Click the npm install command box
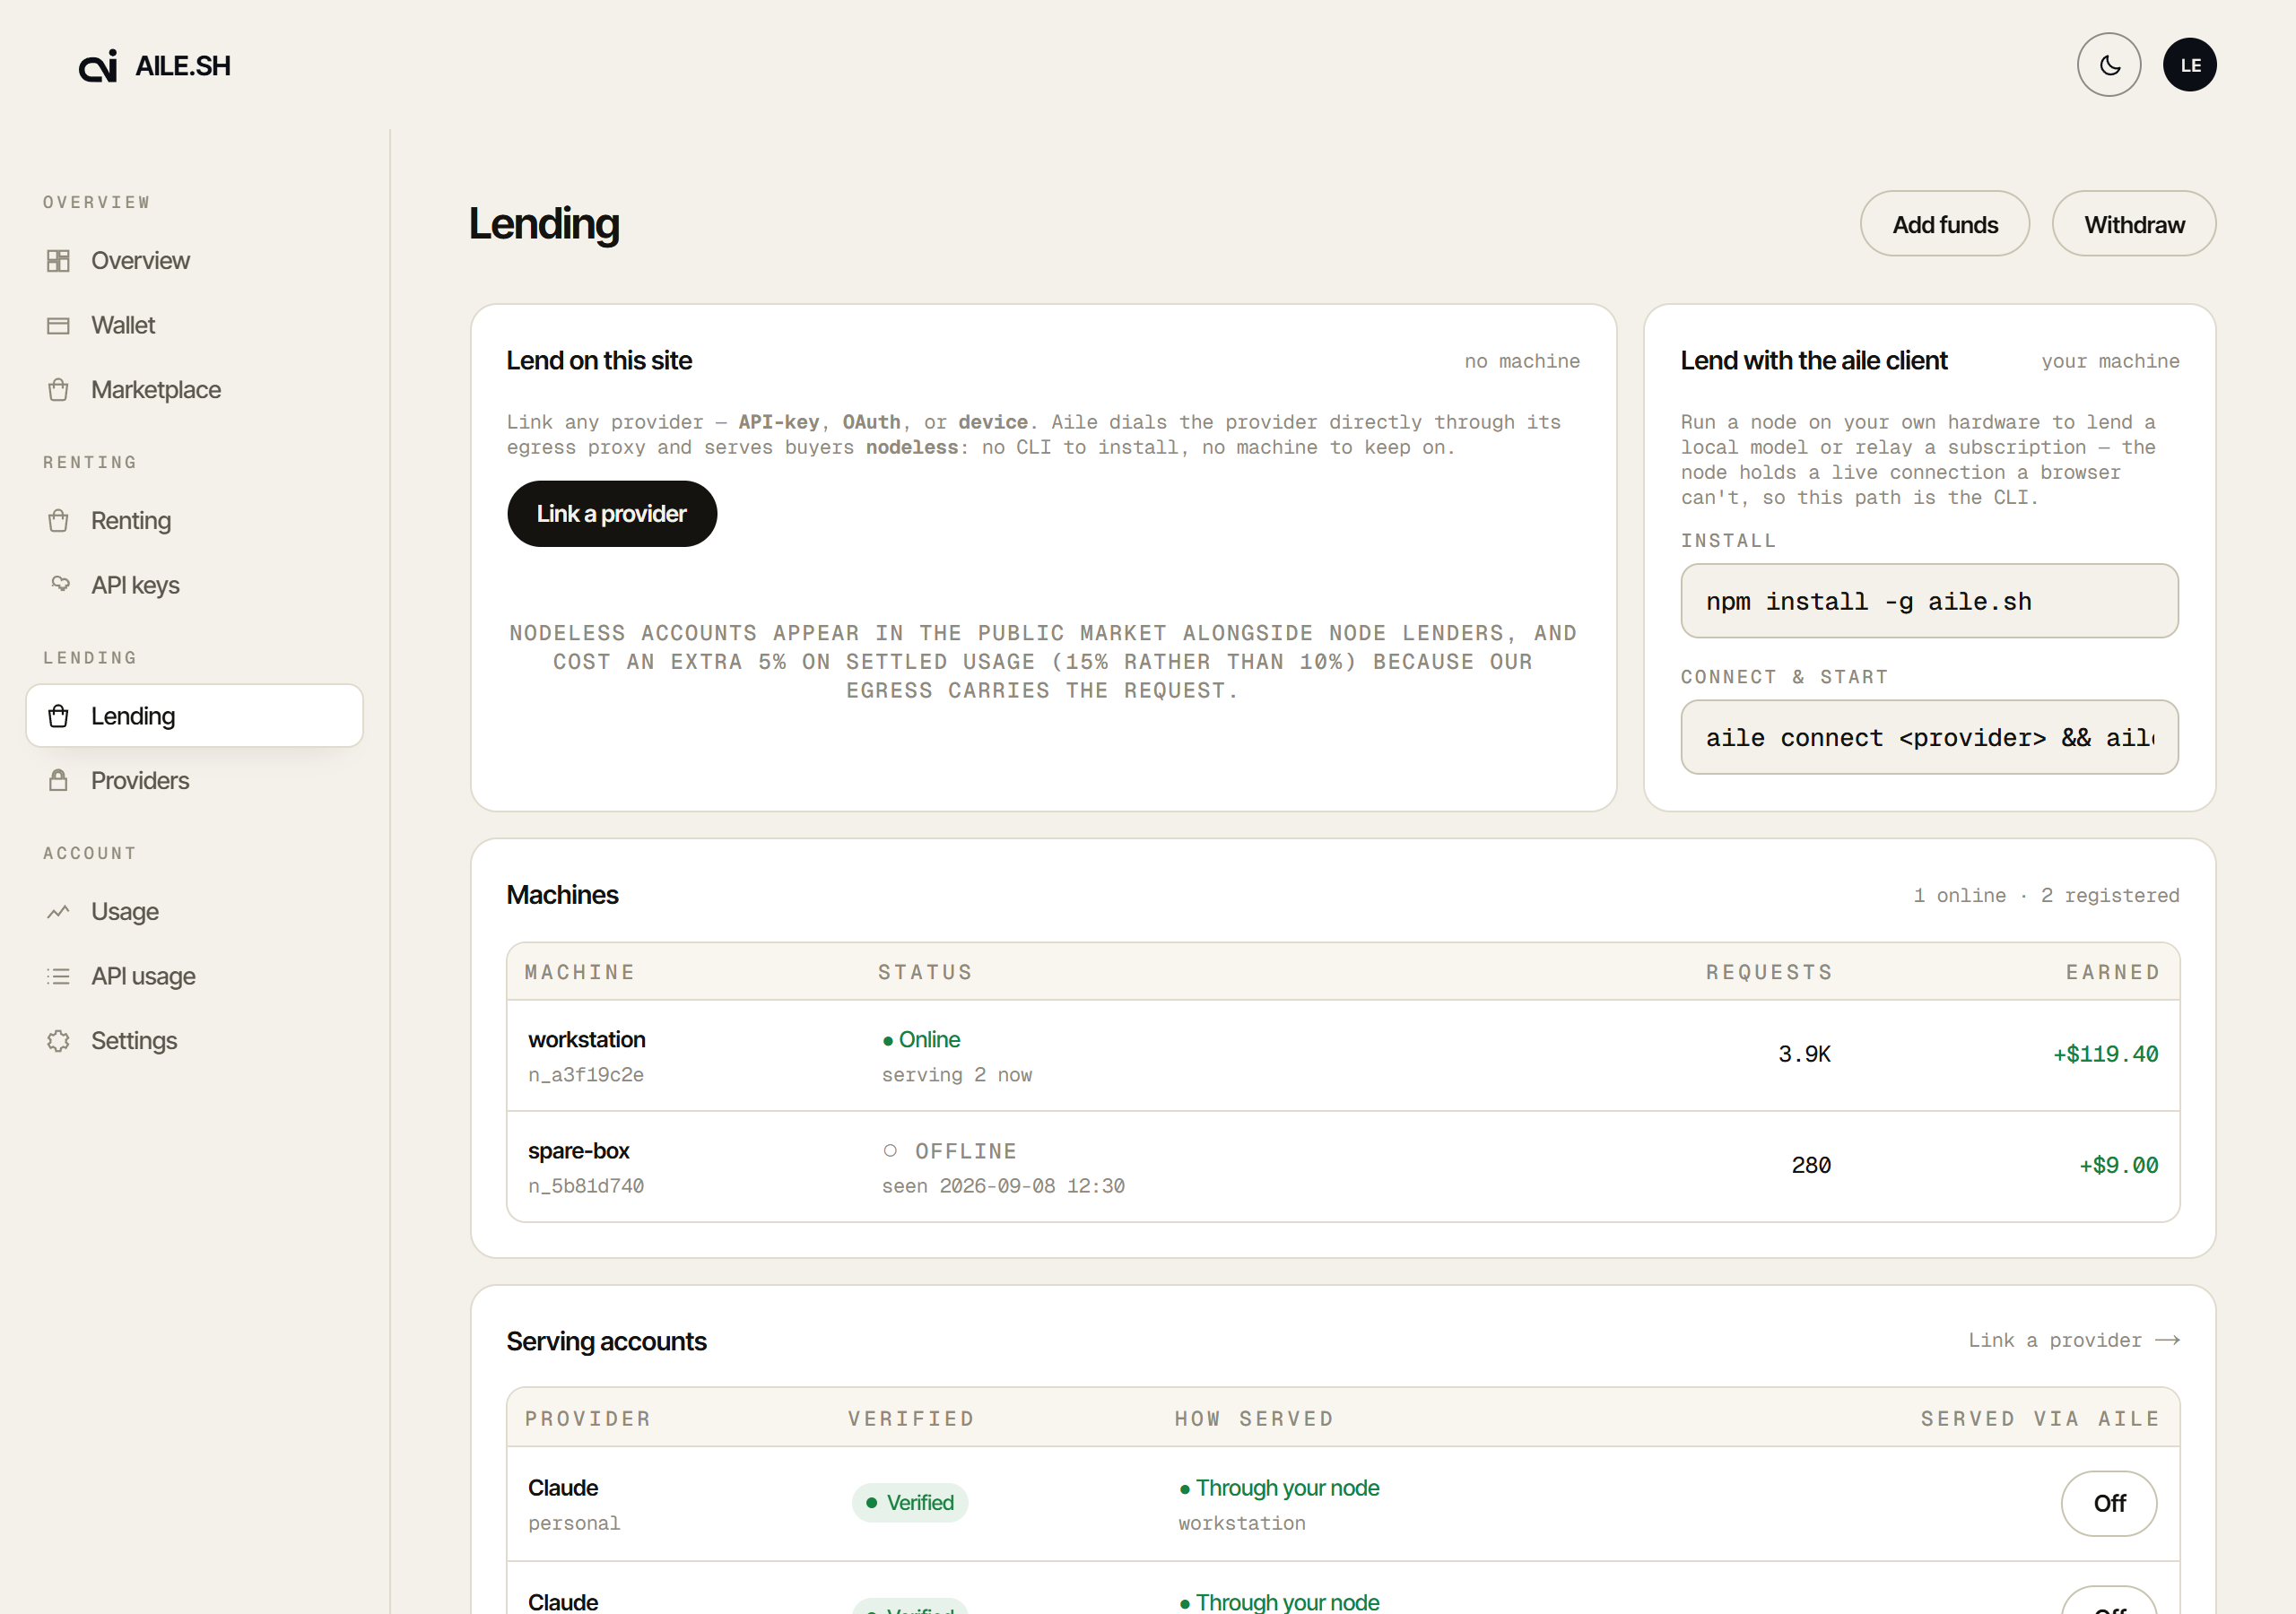This screenshot has height=1614, width=2296. (1929, 601)
